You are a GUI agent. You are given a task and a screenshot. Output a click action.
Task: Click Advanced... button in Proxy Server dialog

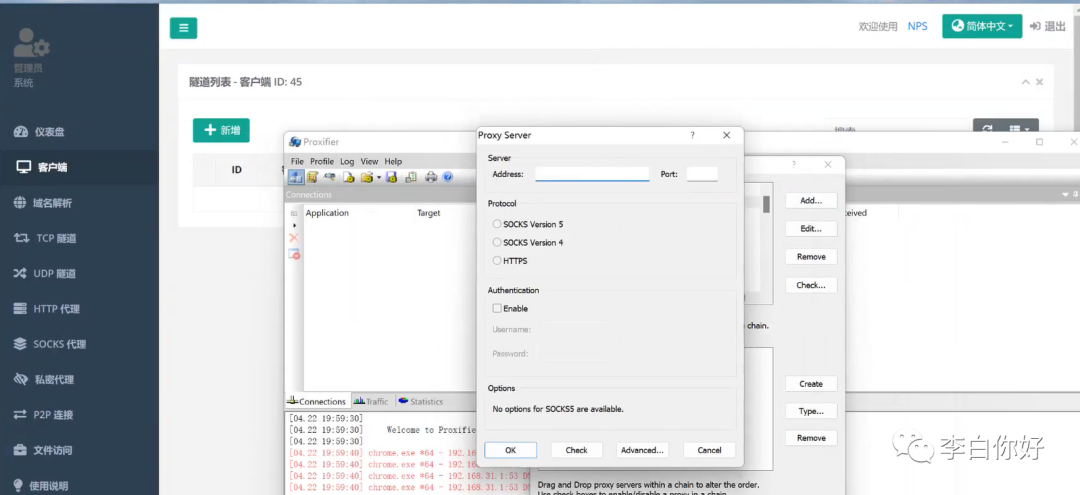pyautogui.click(x=642, y=450)
